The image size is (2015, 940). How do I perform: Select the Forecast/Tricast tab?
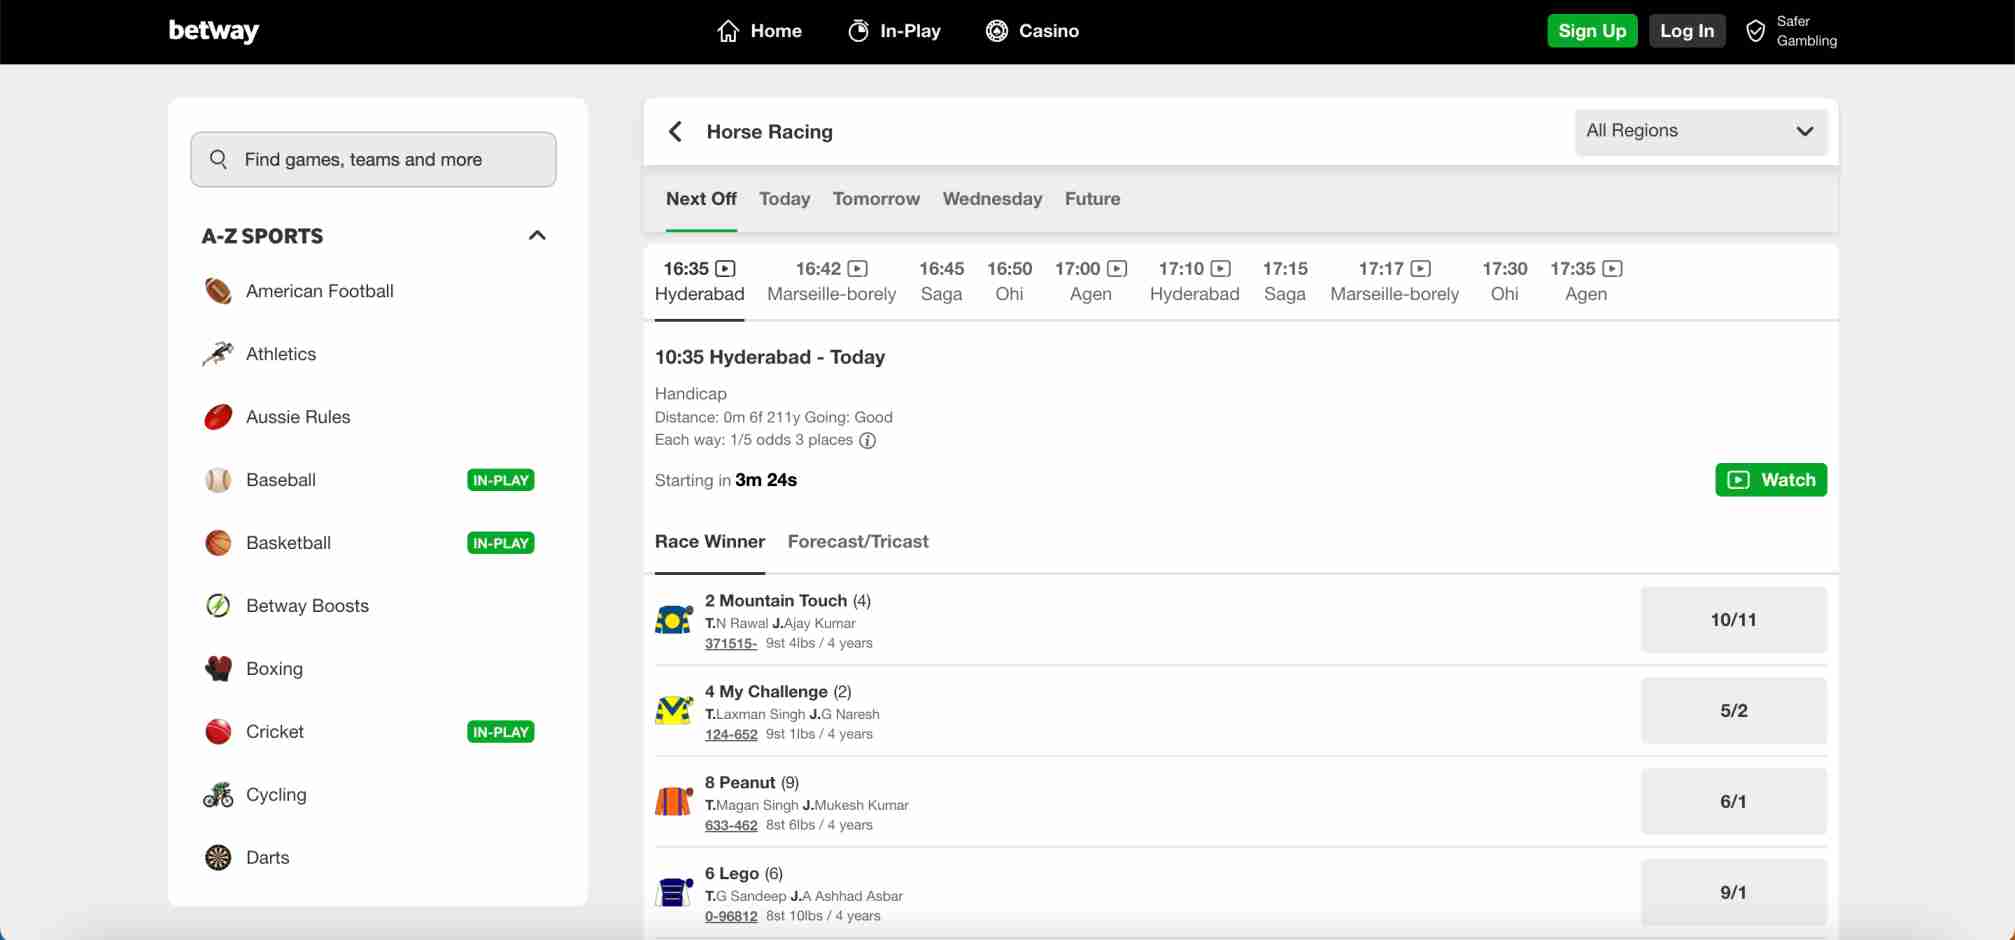(x=858, y=542)
